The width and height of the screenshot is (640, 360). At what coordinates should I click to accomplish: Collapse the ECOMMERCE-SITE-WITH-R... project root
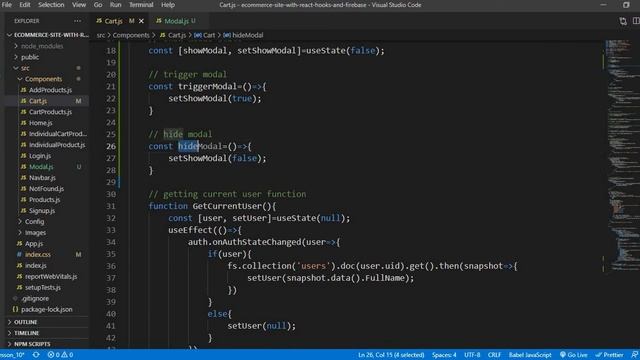pos(48,35)
